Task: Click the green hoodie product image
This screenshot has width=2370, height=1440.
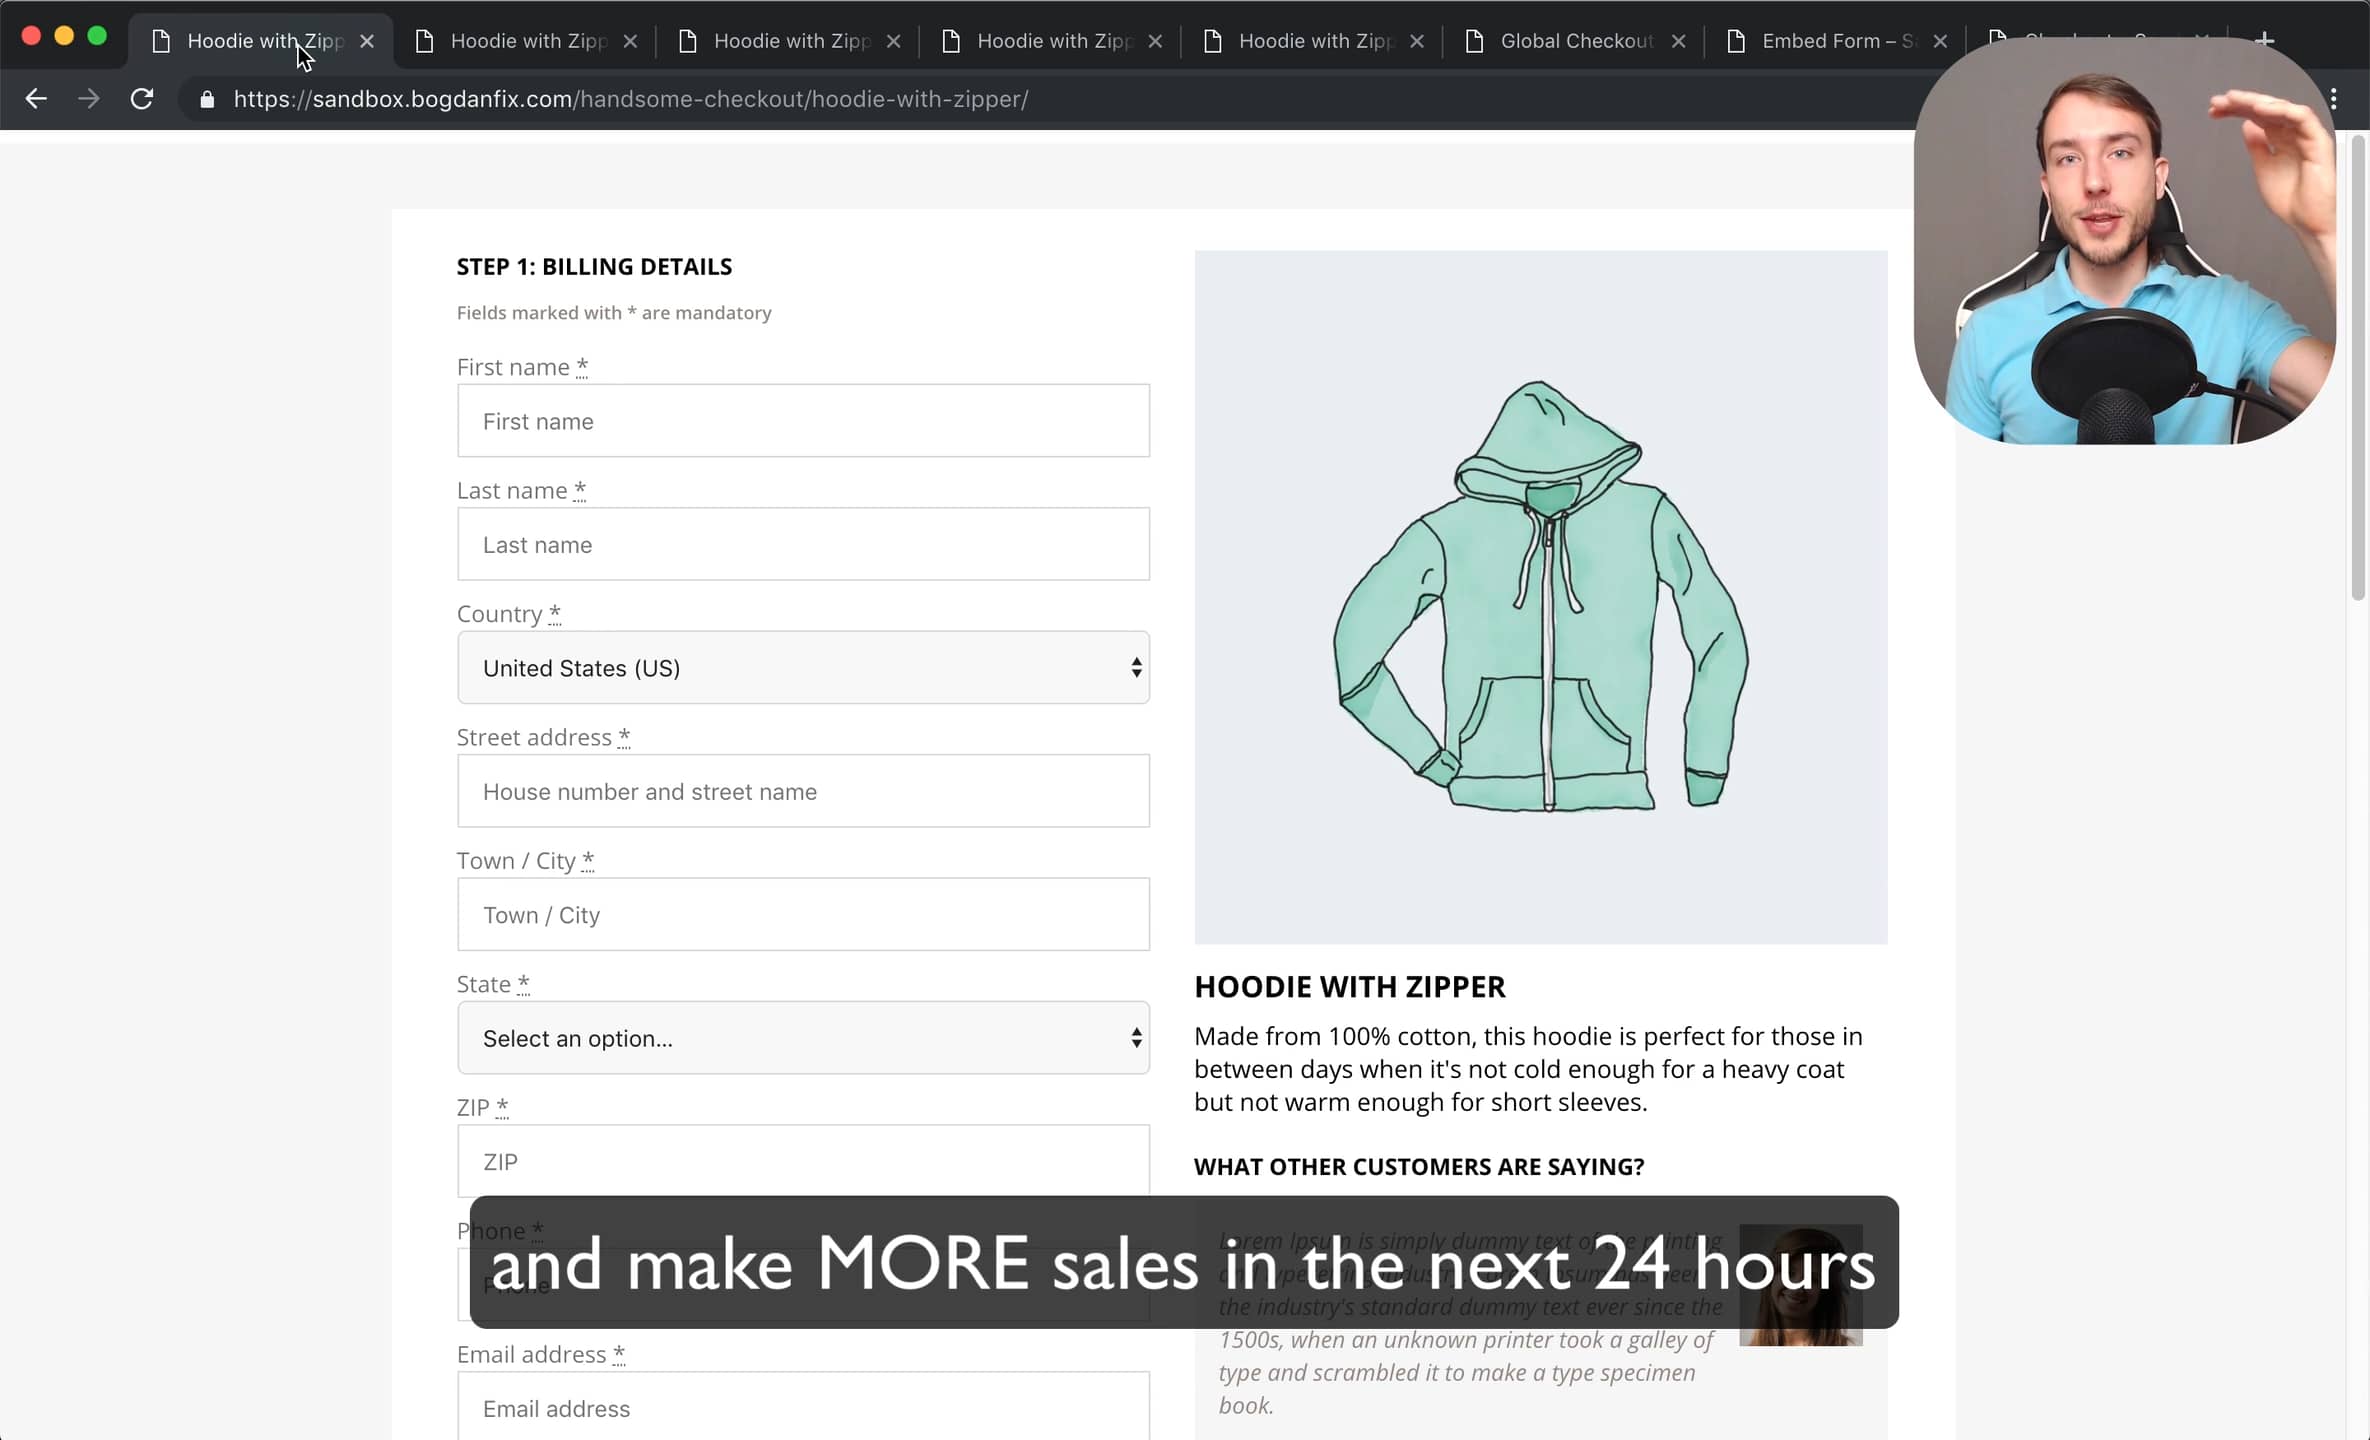Action: point(1540,596)
